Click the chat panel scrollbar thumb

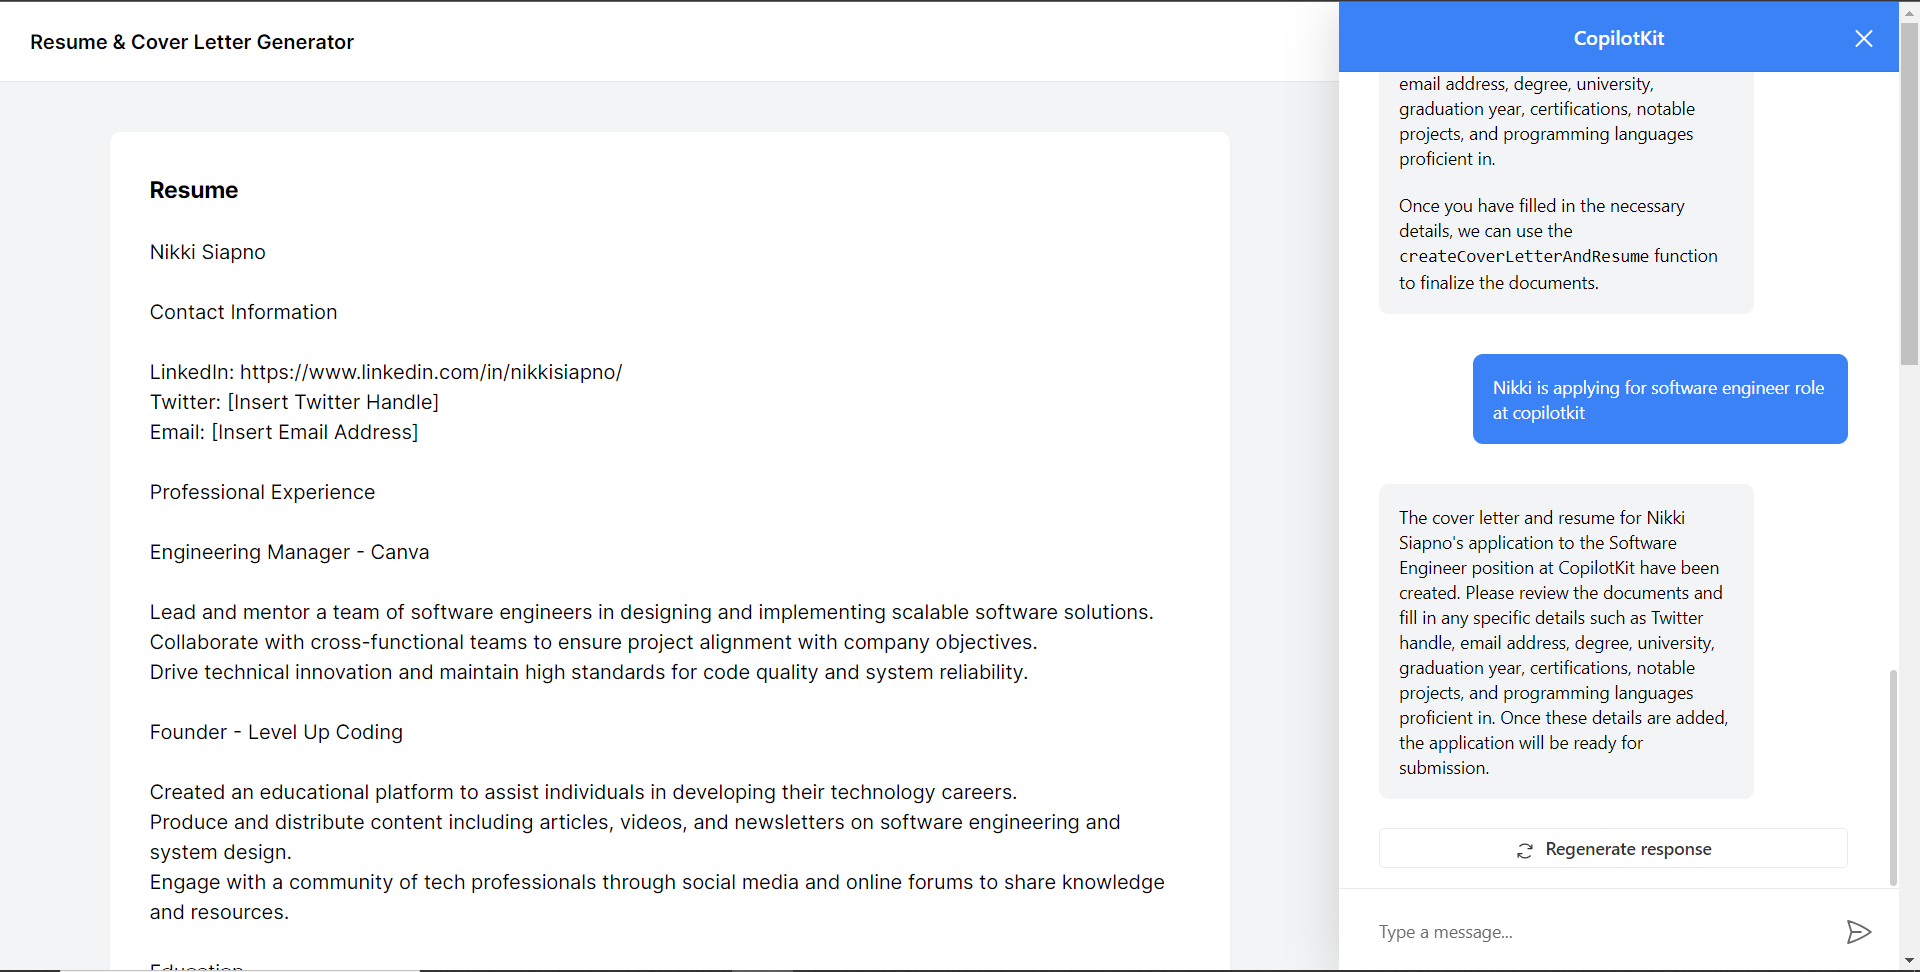1892,777
